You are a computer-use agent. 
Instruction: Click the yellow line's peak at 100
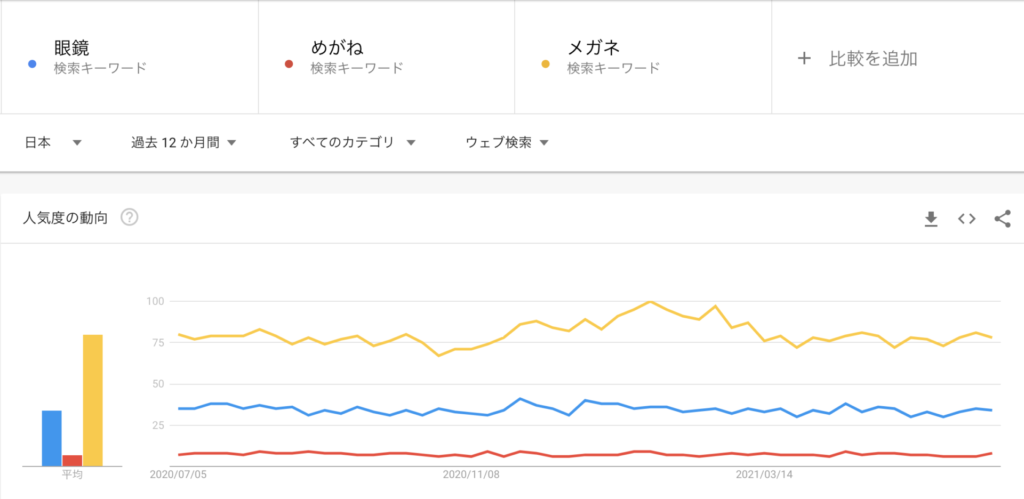point(650,301)
